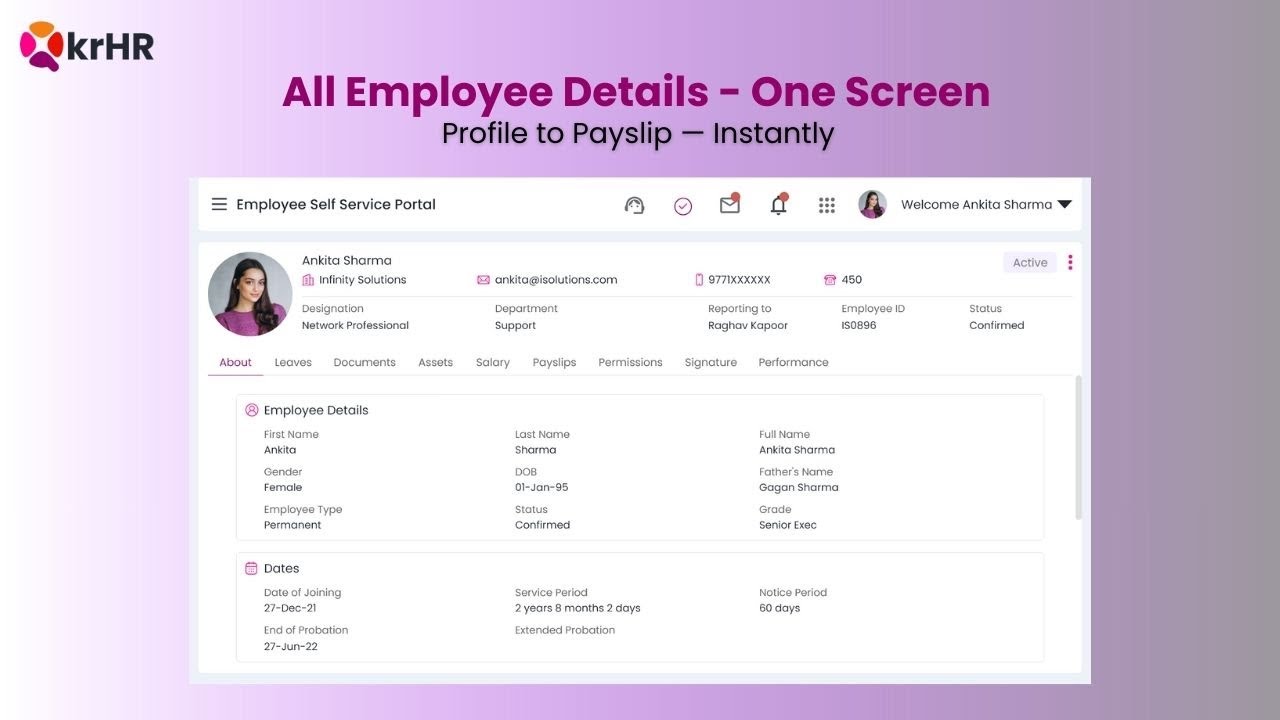Viewport: 1280px width, 720px height.
Task: Click the company building icon near Infinity Solutions
Action: coord(308,280)
